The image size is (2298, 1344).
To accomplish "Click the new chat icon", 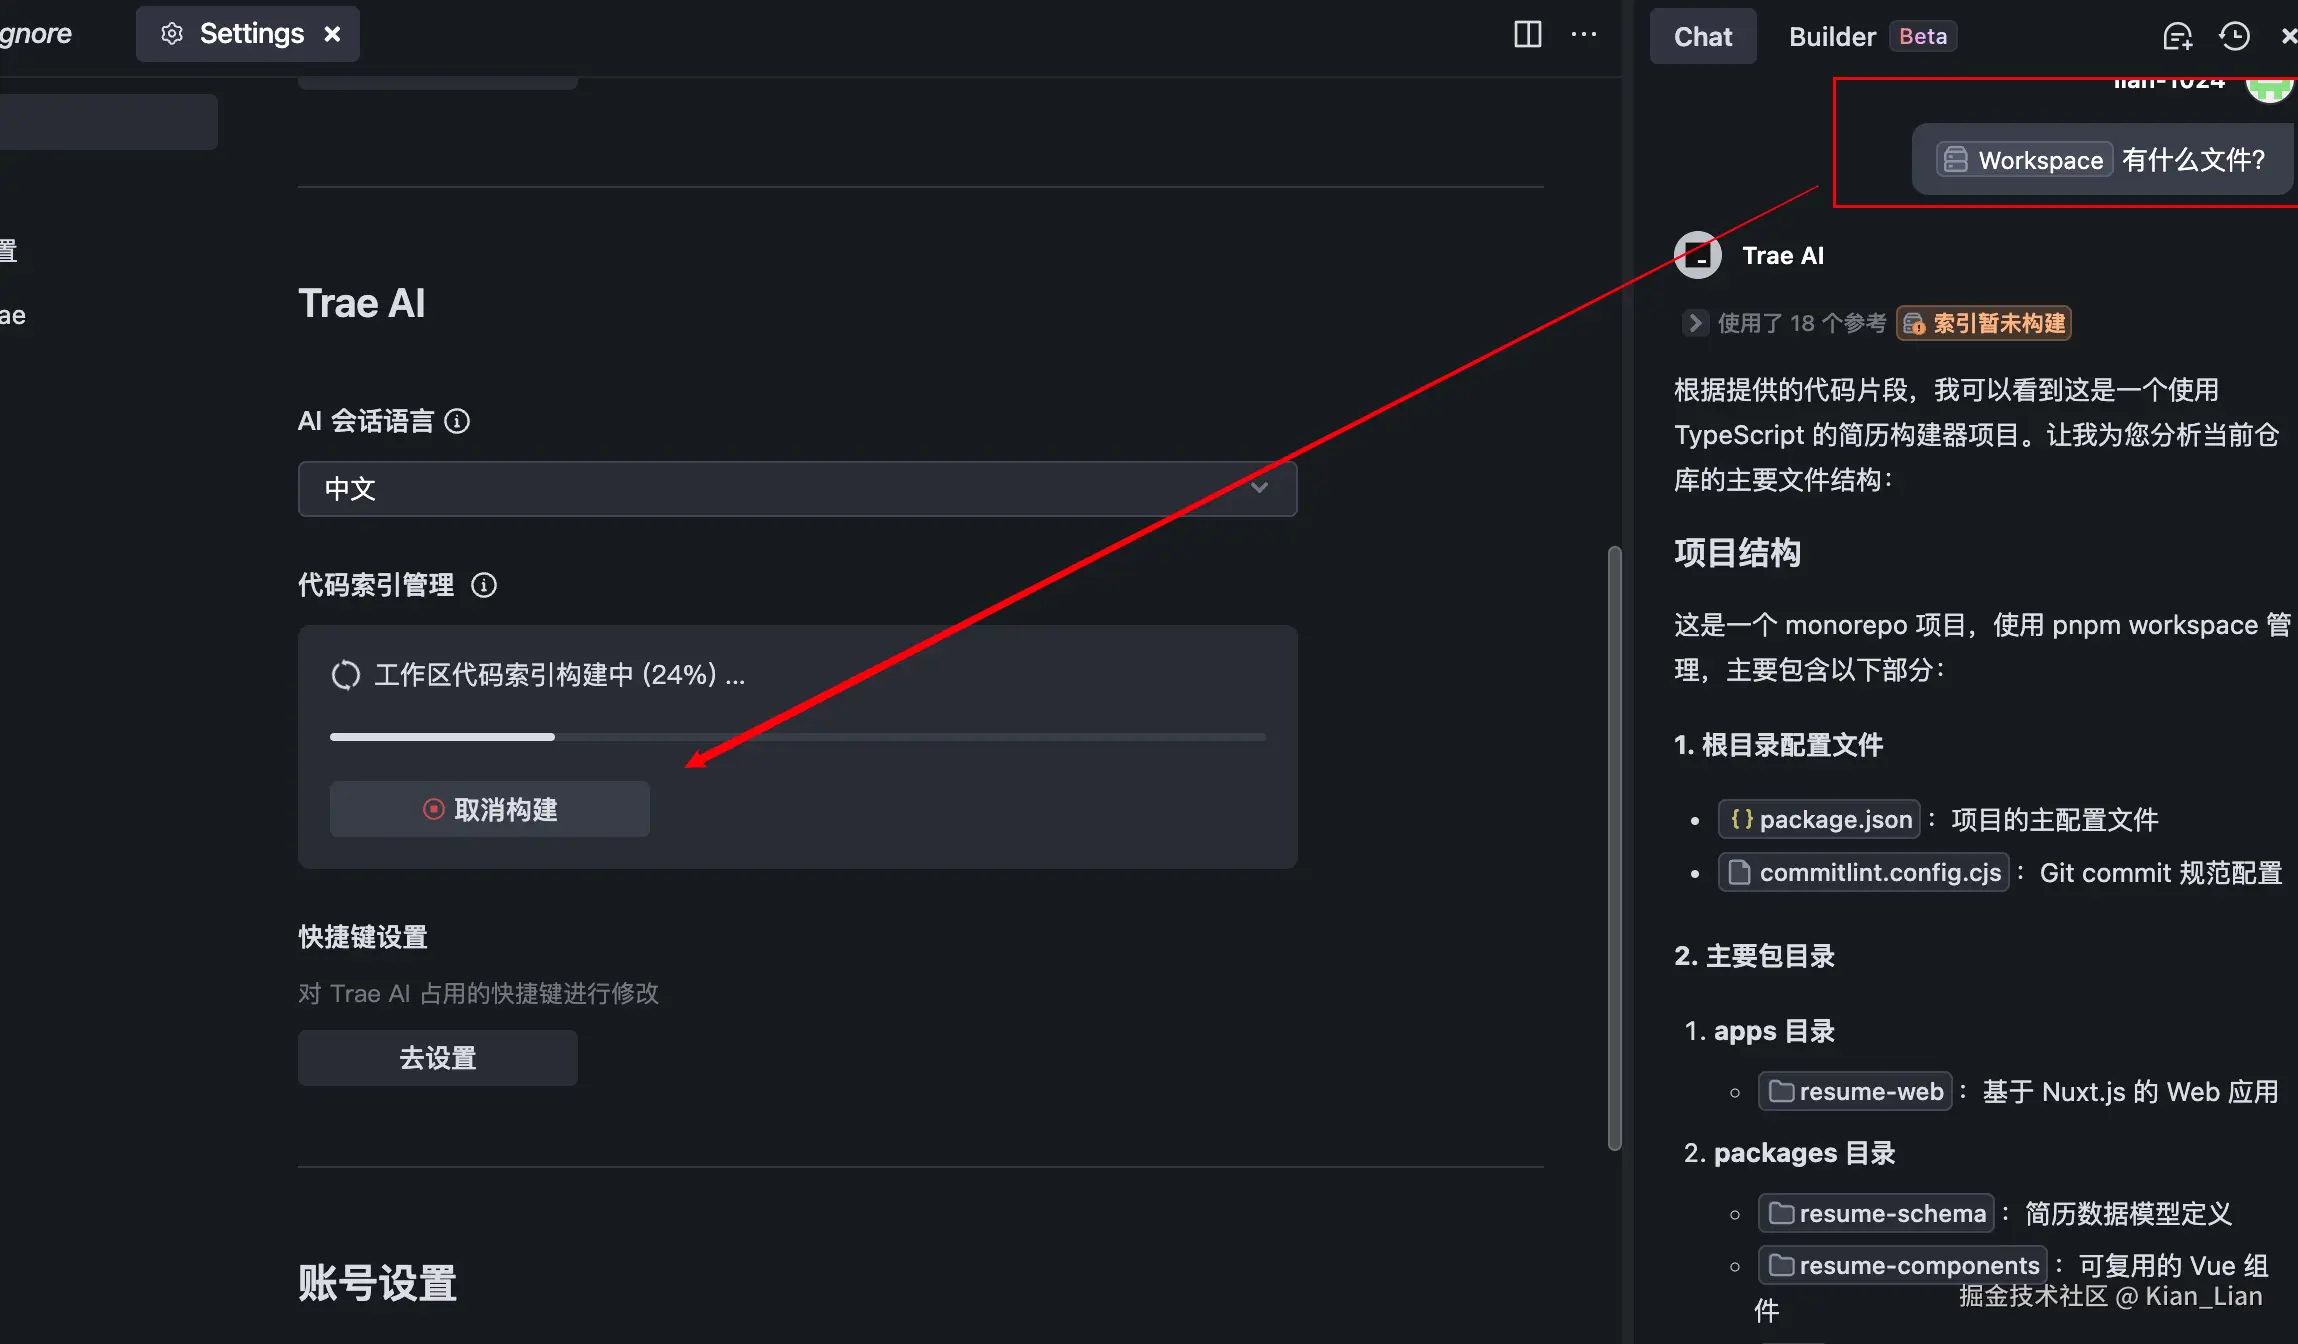I will coord(2177,37).
